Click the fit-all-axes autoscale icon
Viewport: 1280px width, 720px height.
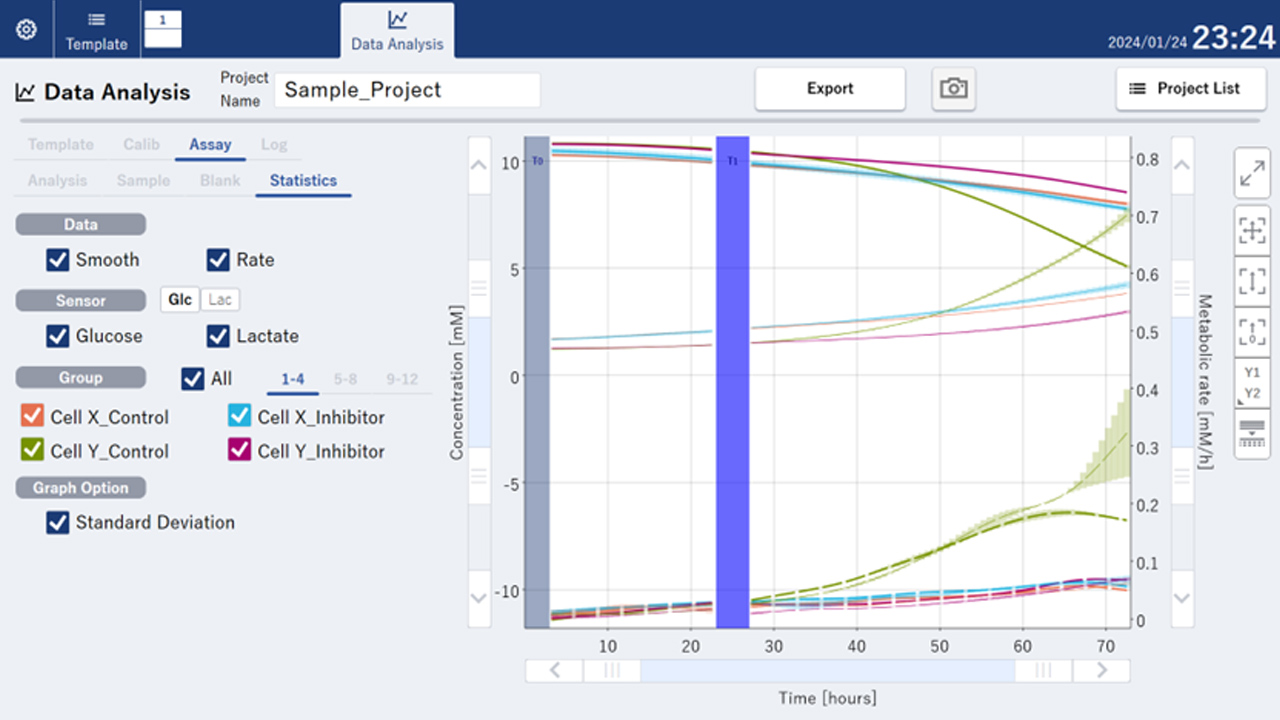point(1252,231)
